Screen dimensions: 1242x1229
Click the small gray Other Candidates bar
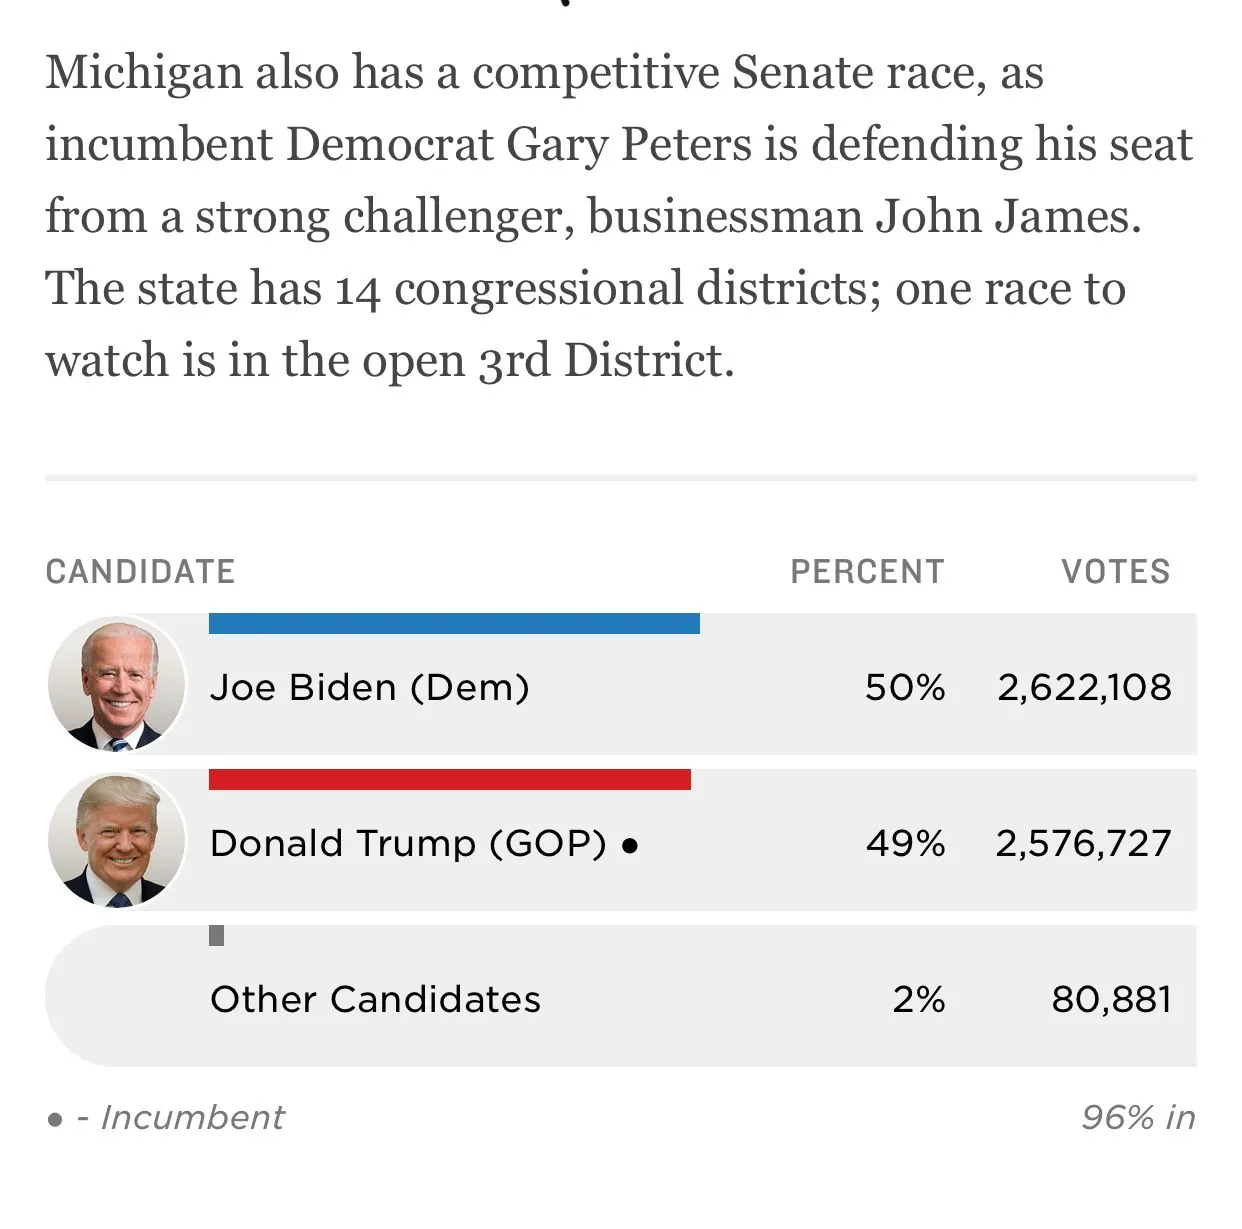tap(216, 936)
